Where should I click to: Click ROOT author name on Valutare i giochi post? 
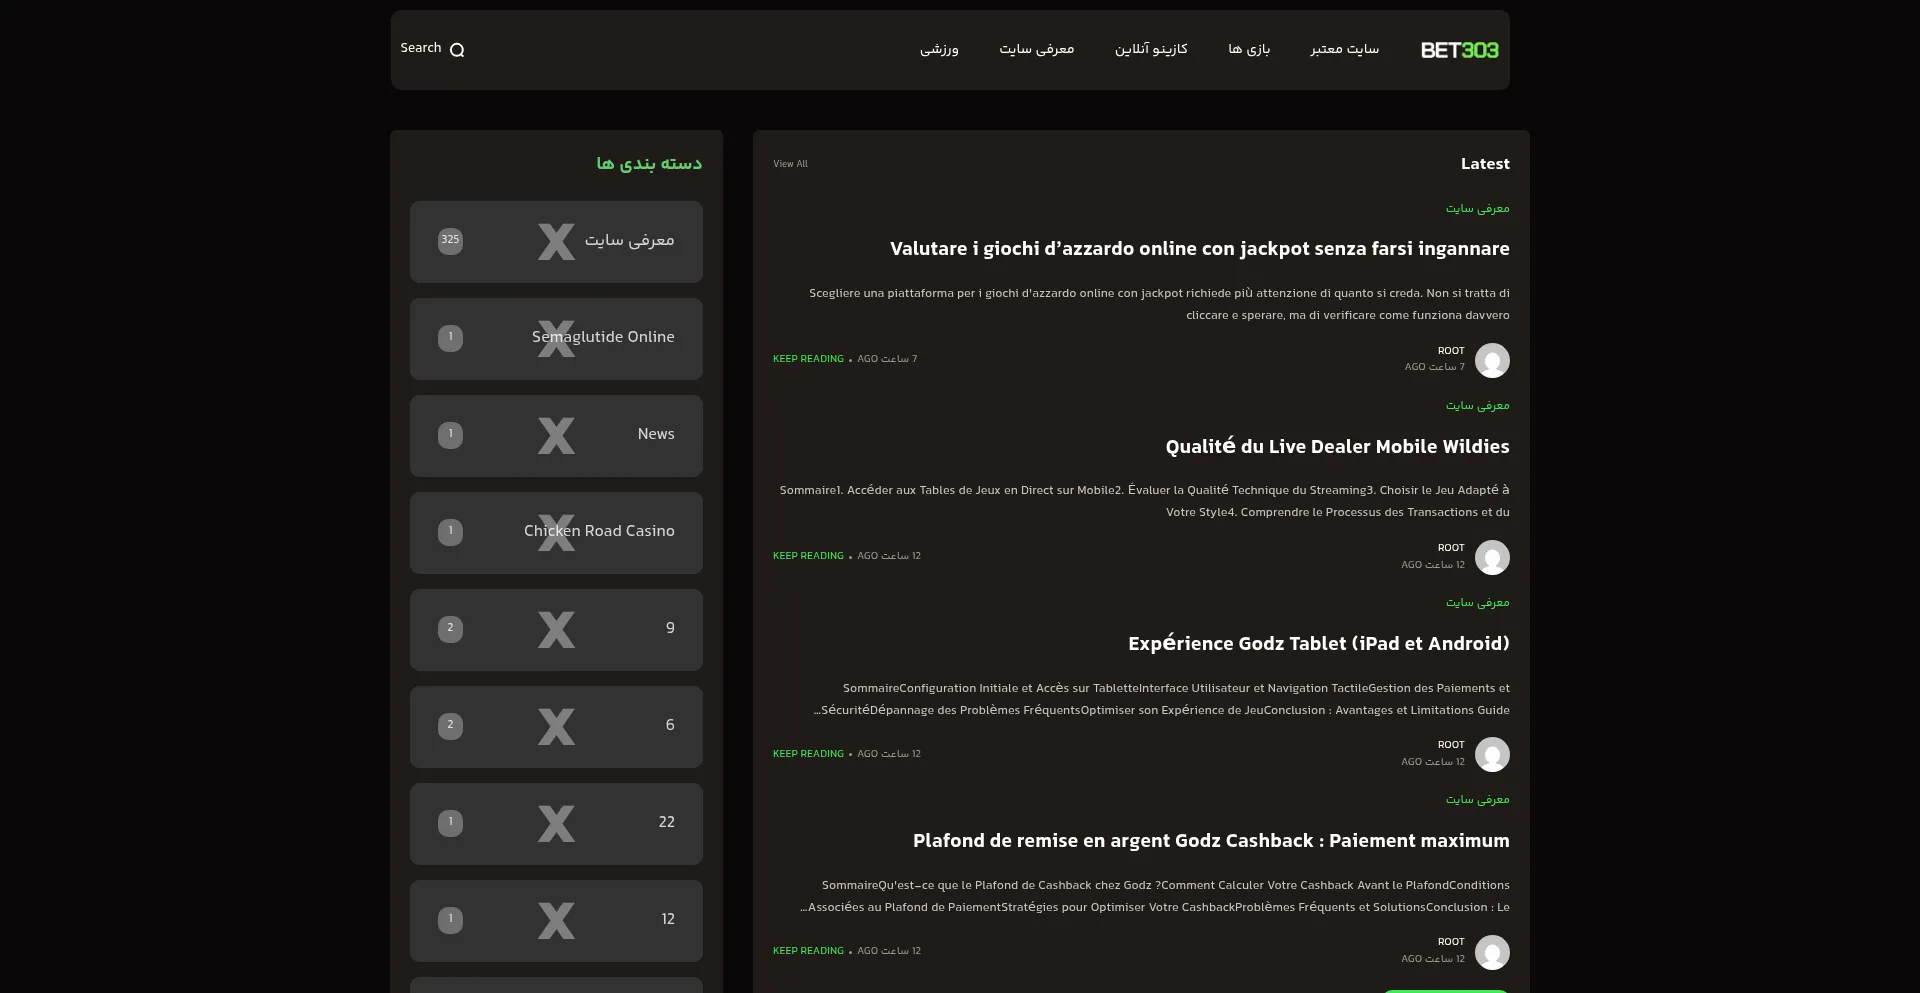pyautogui.click(x=1451, y=351)
